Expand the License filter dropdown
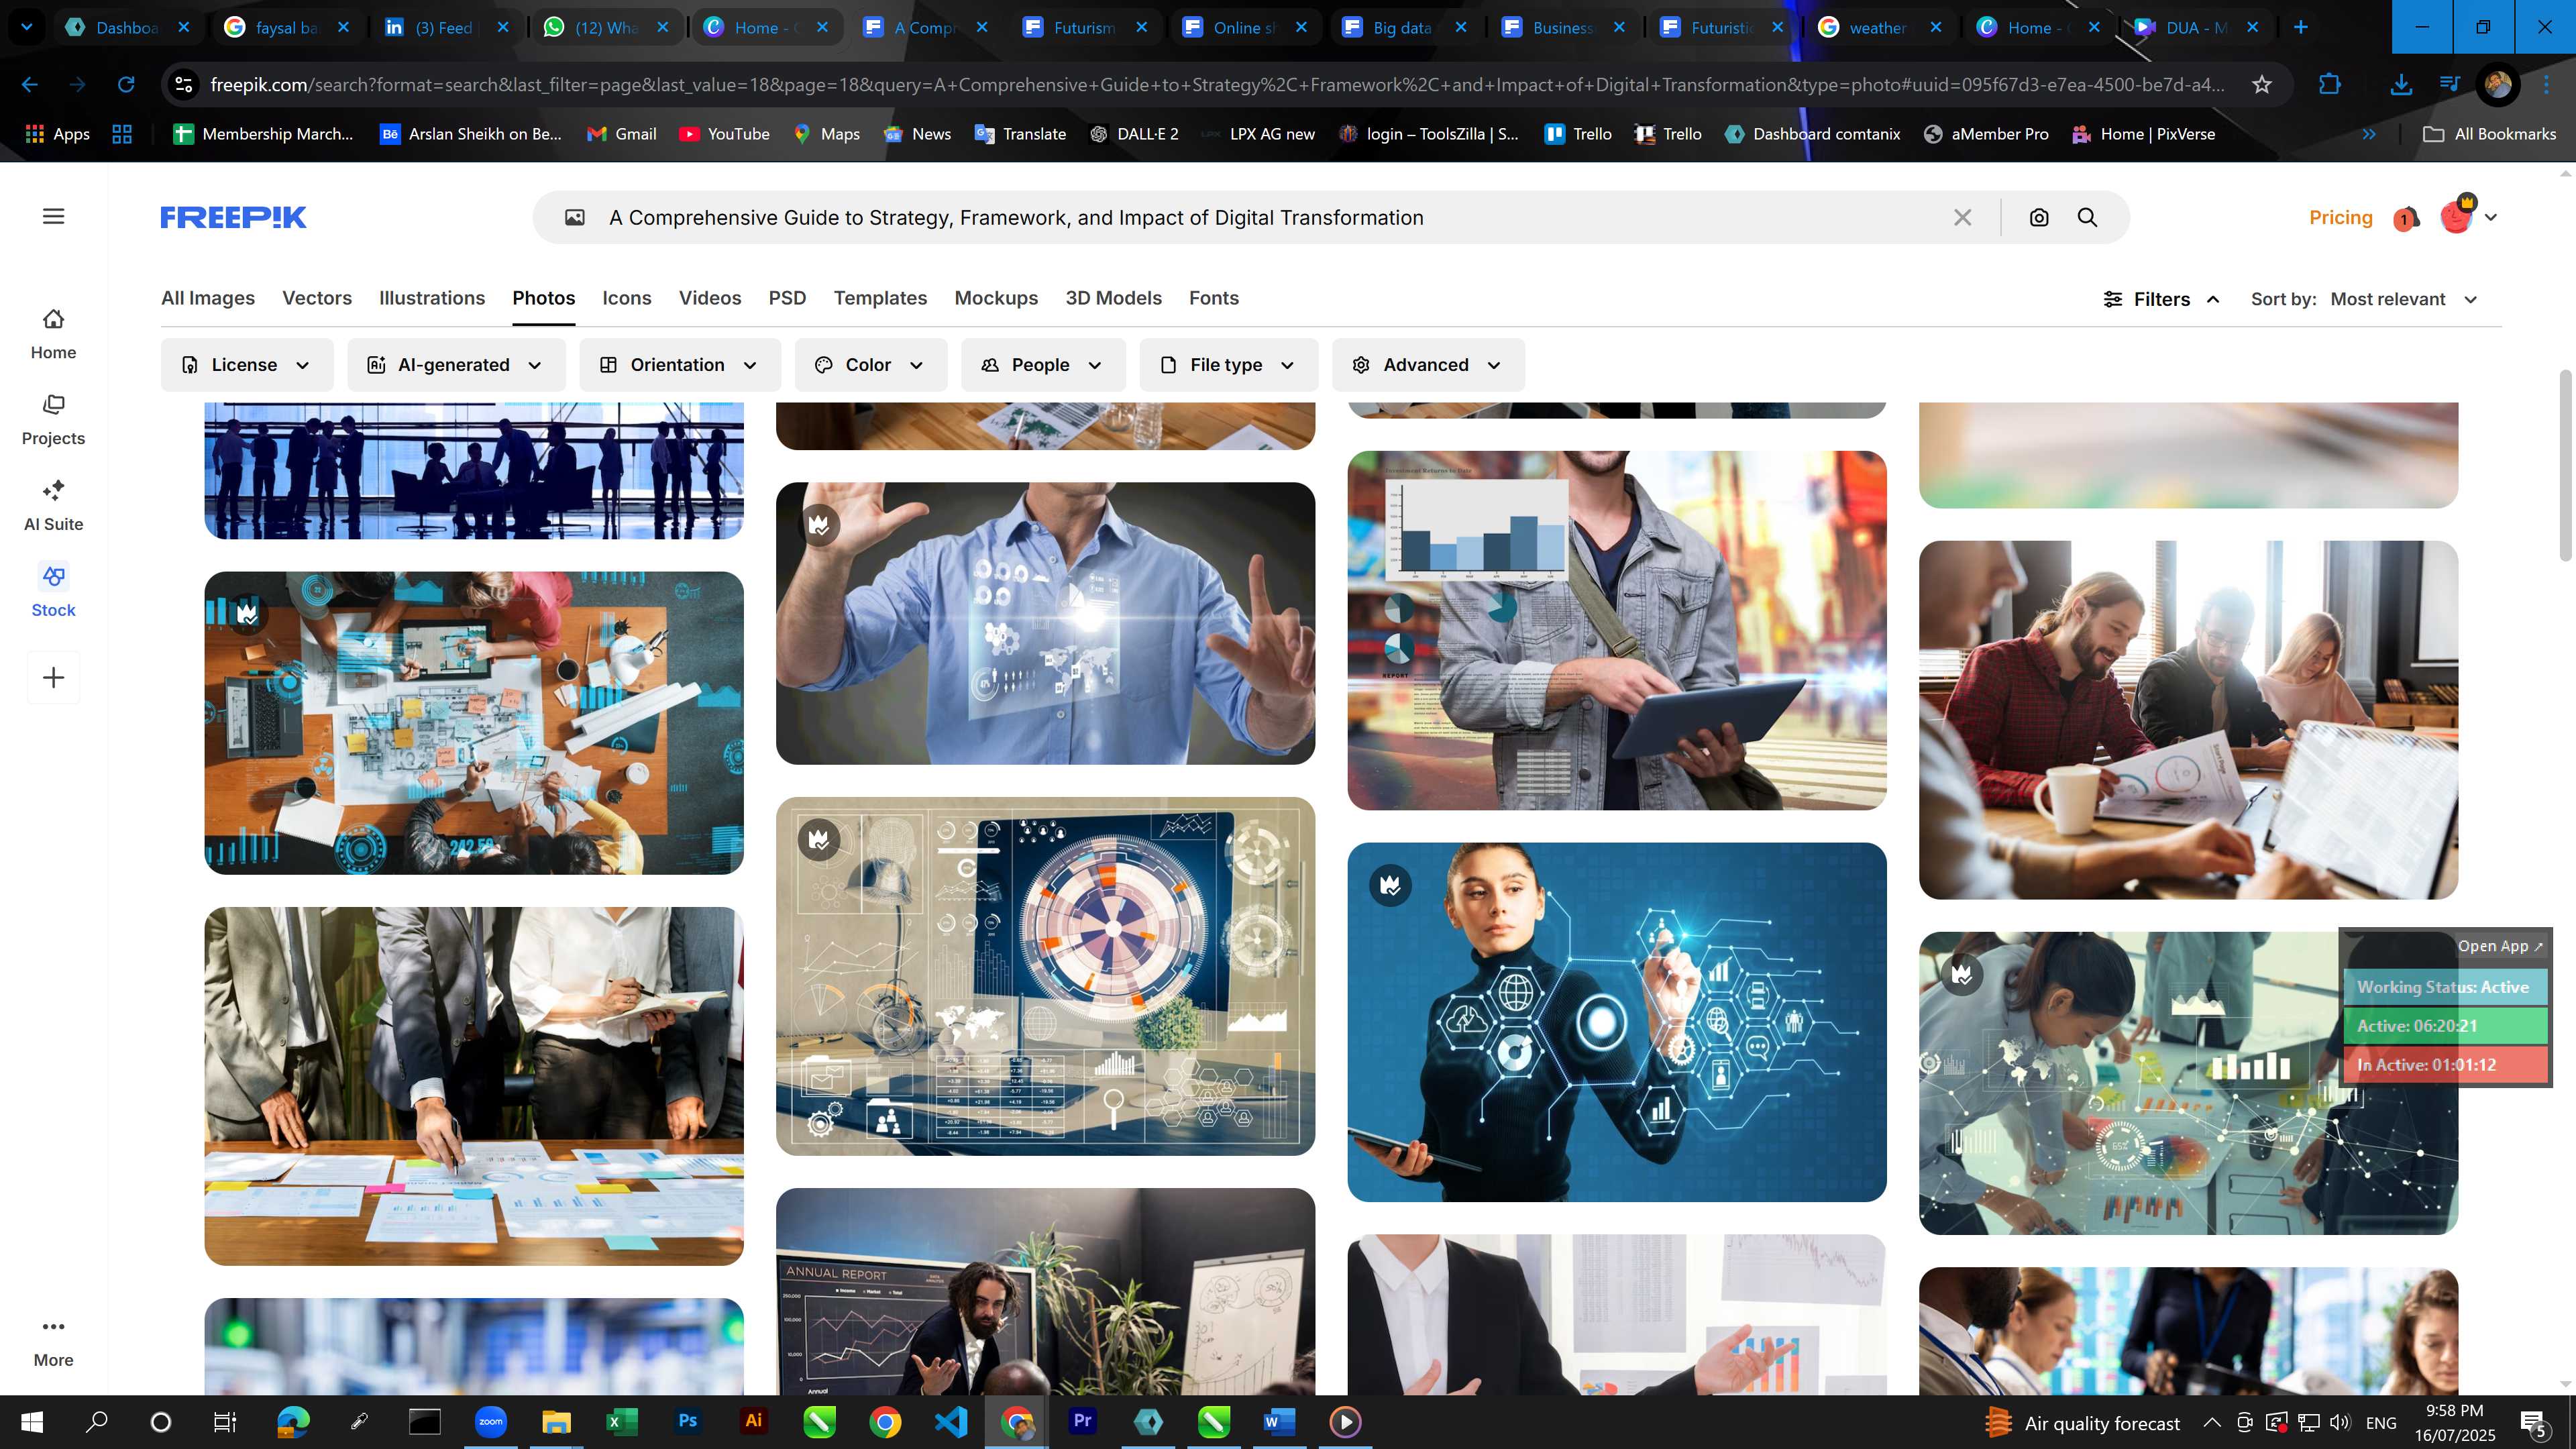The width and height of the screenshot is (2576, 1449). click(247, 365)
